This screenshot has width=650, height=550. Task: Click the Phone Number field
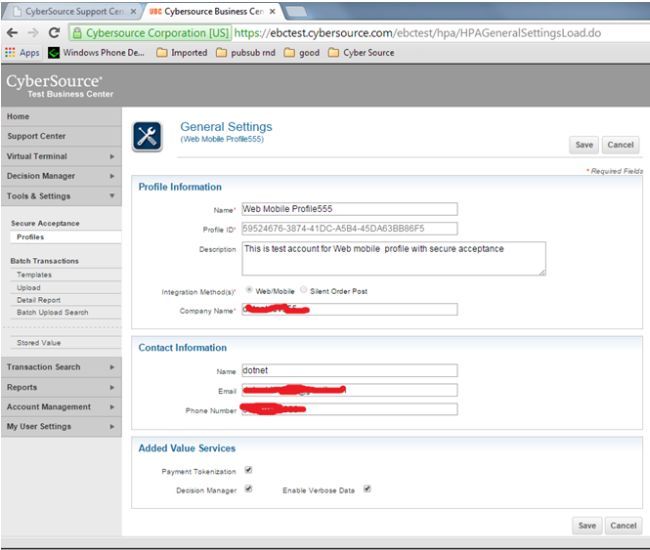(349, 409)
